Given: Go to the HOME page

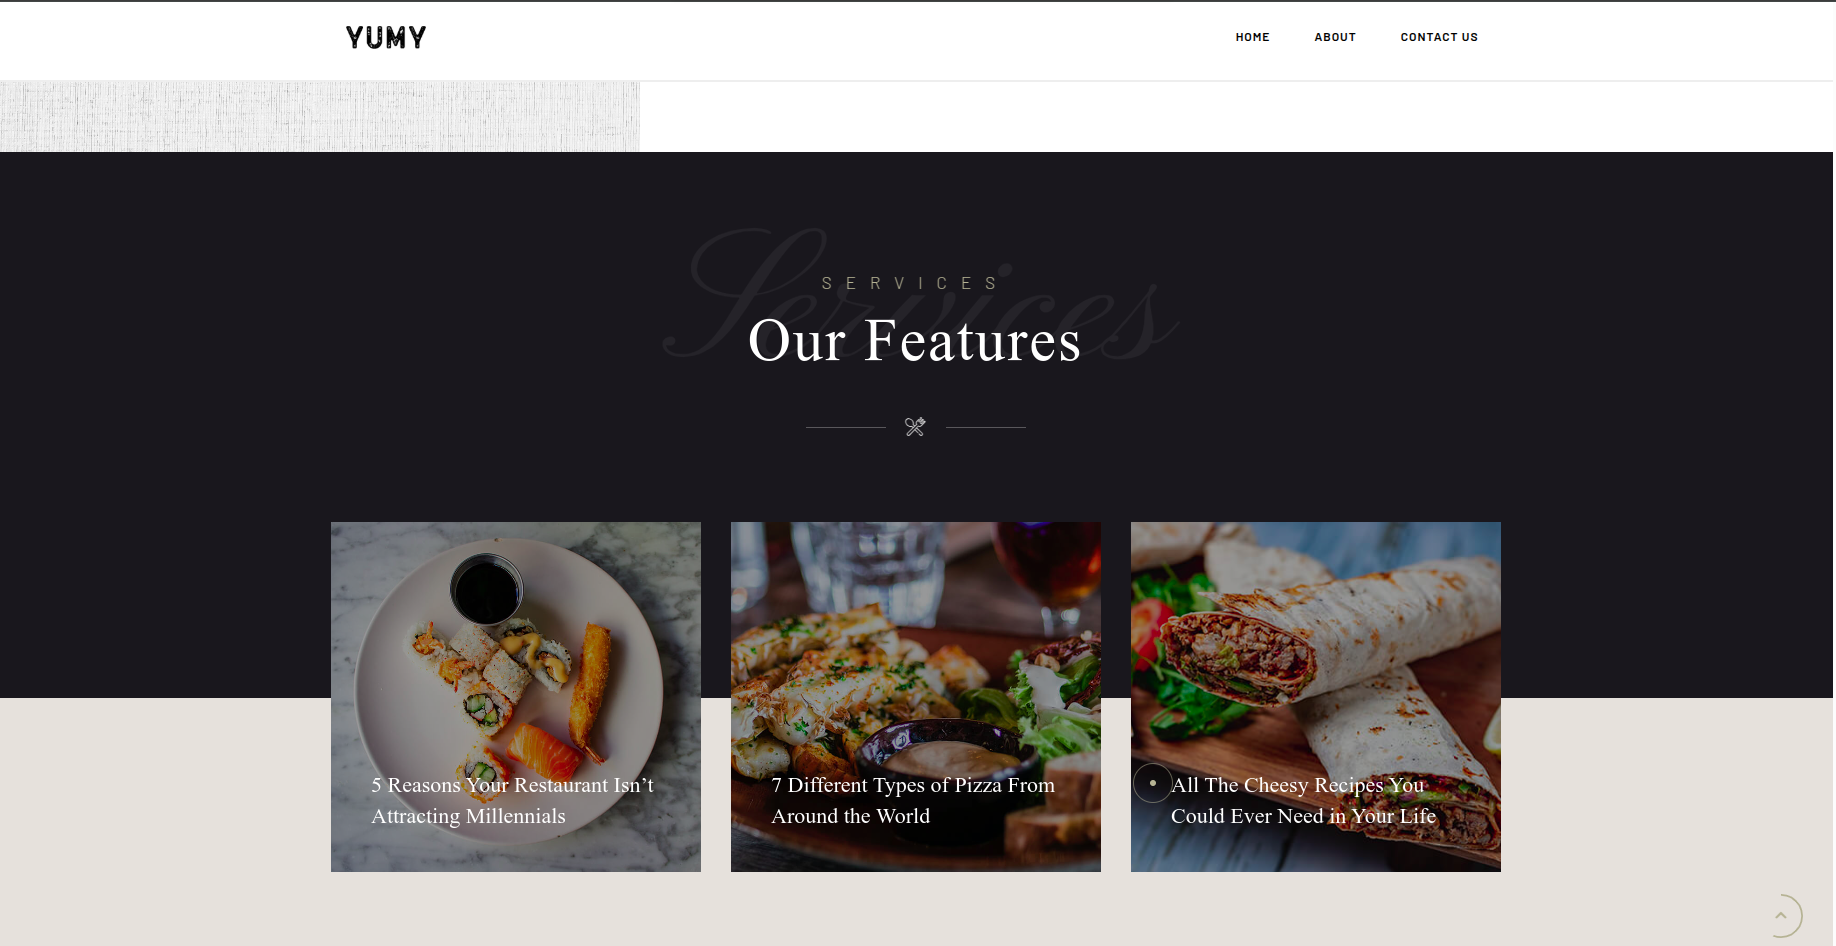Looking at the screenshot, I should click(1252, 37).
